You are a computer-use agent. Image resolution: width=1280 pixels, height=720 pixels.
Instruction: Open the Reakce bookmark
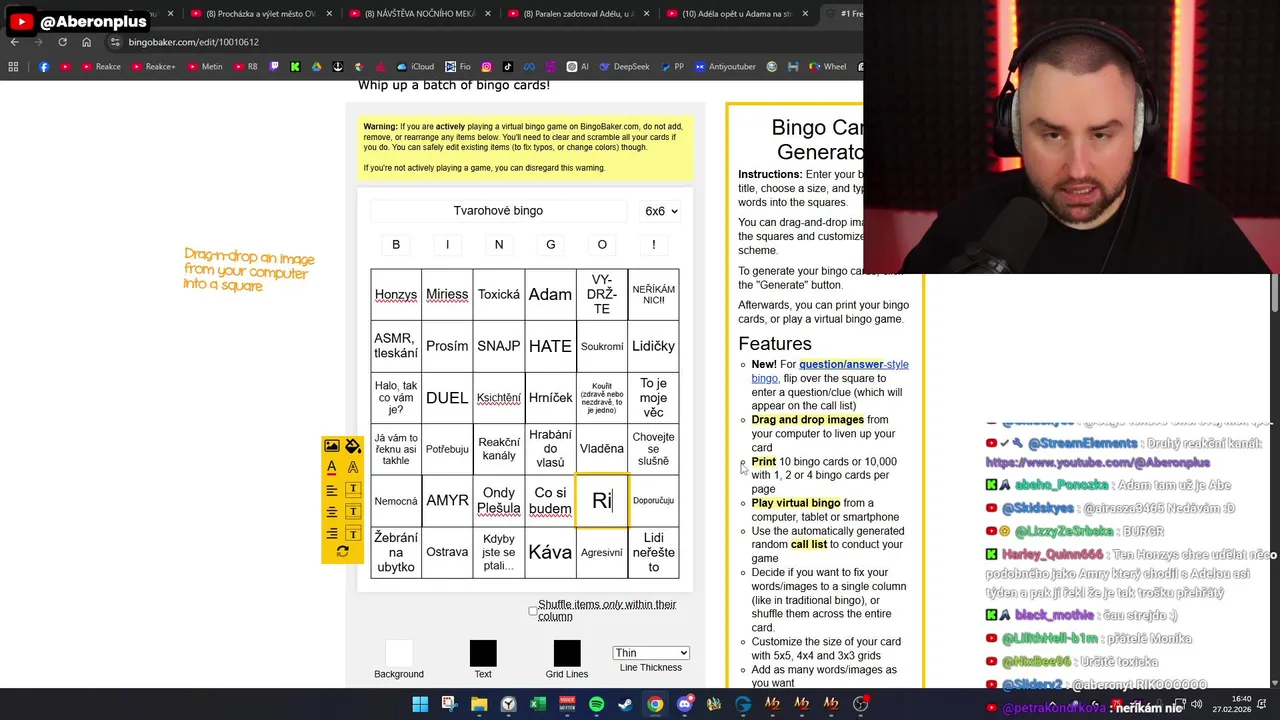coord(99,67)
